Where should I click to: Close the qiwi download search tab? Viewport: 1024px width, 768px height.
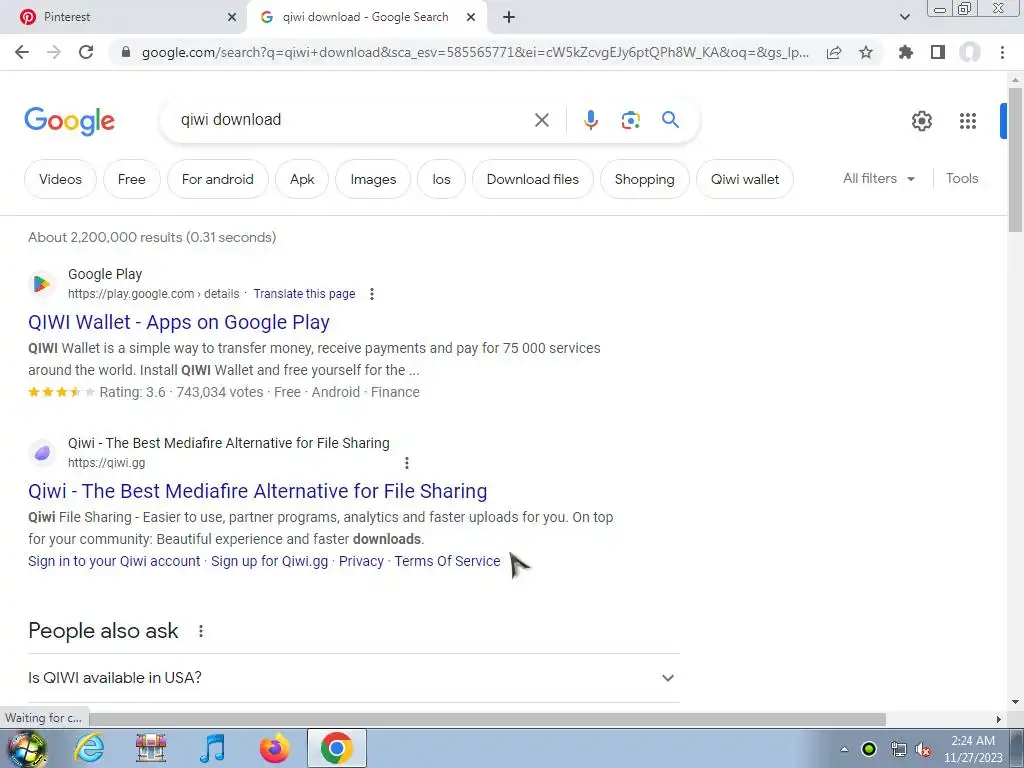click(471, 17)
